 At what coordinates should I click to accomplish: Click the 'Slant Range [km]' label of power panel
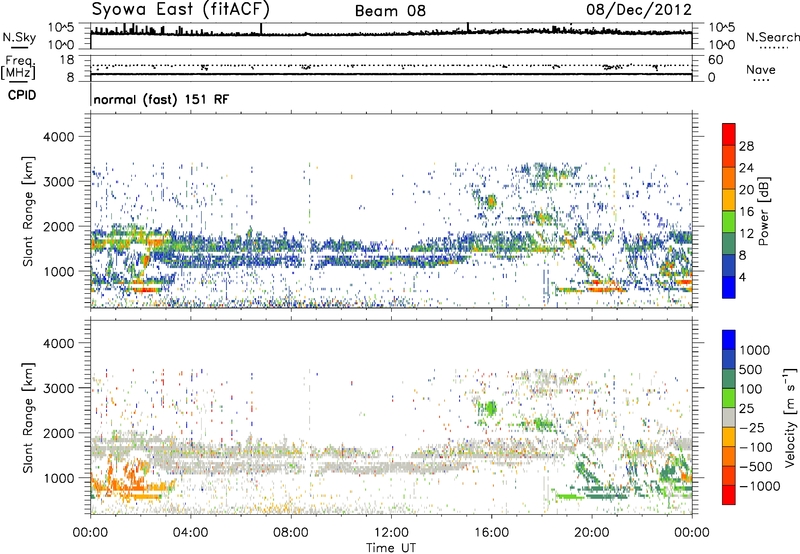pos(28,211)
